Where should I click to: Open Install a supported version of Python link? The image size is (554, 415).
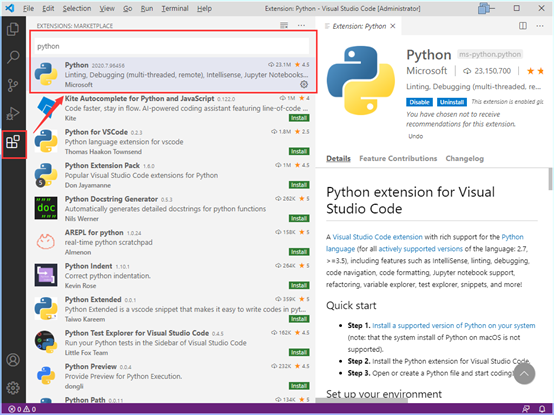click(454, 326)
